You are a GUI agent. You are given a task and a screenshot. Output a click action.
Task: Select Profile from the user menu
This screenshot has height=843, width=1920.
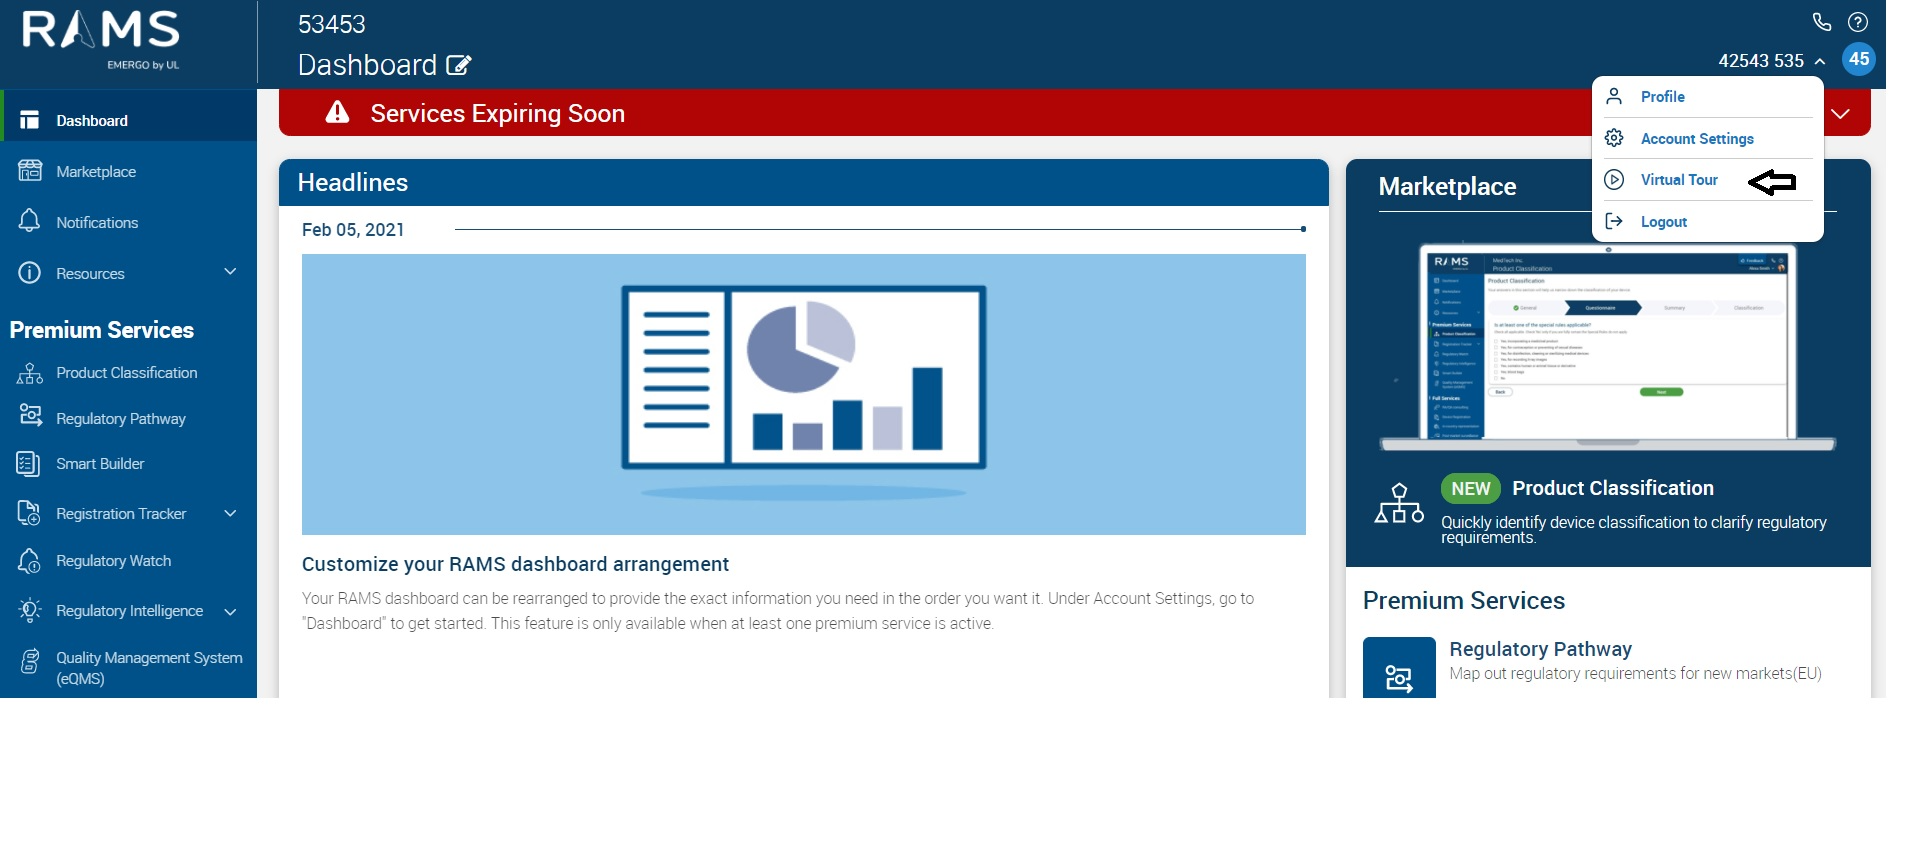[x=1663, y=97]
